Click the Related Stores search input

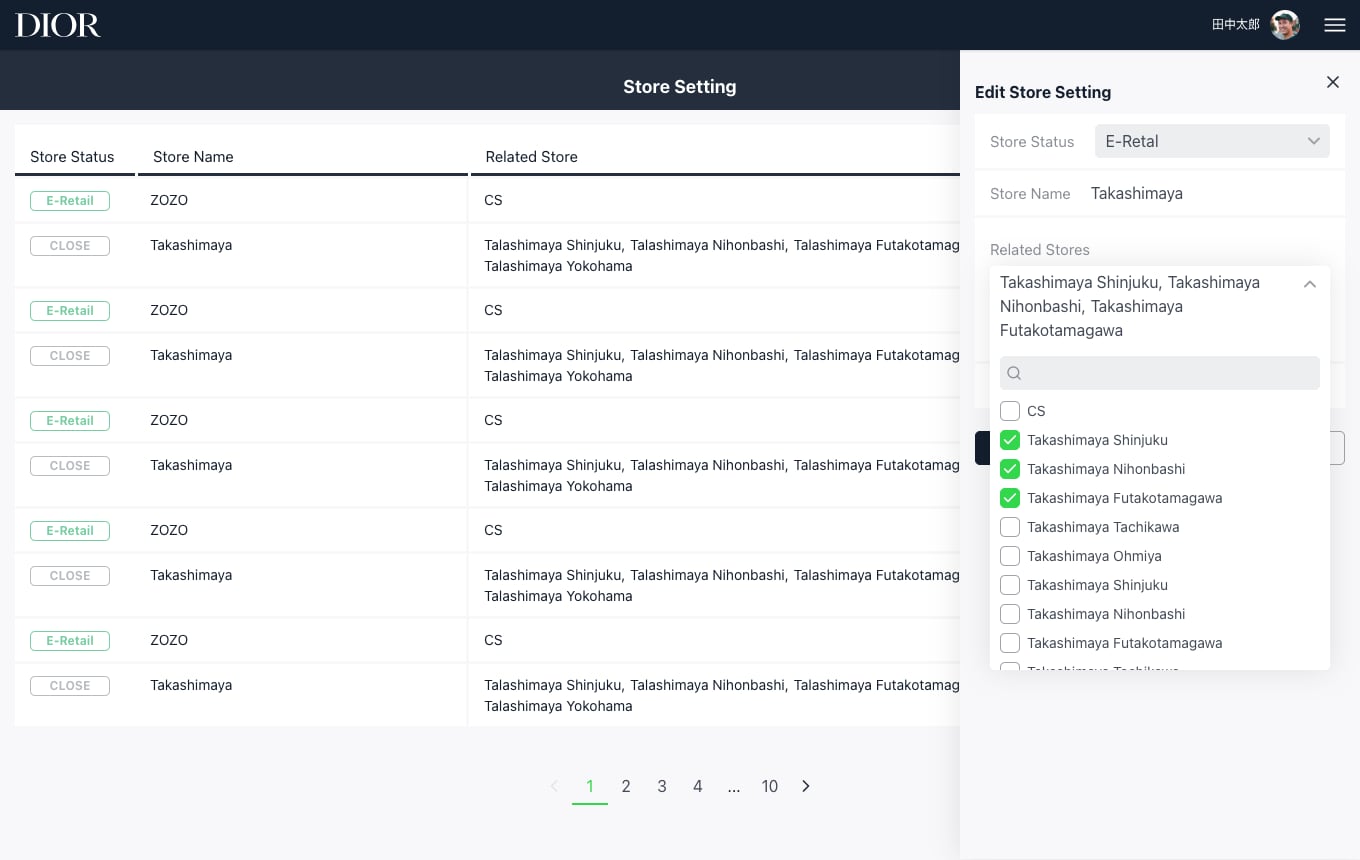1168,373
